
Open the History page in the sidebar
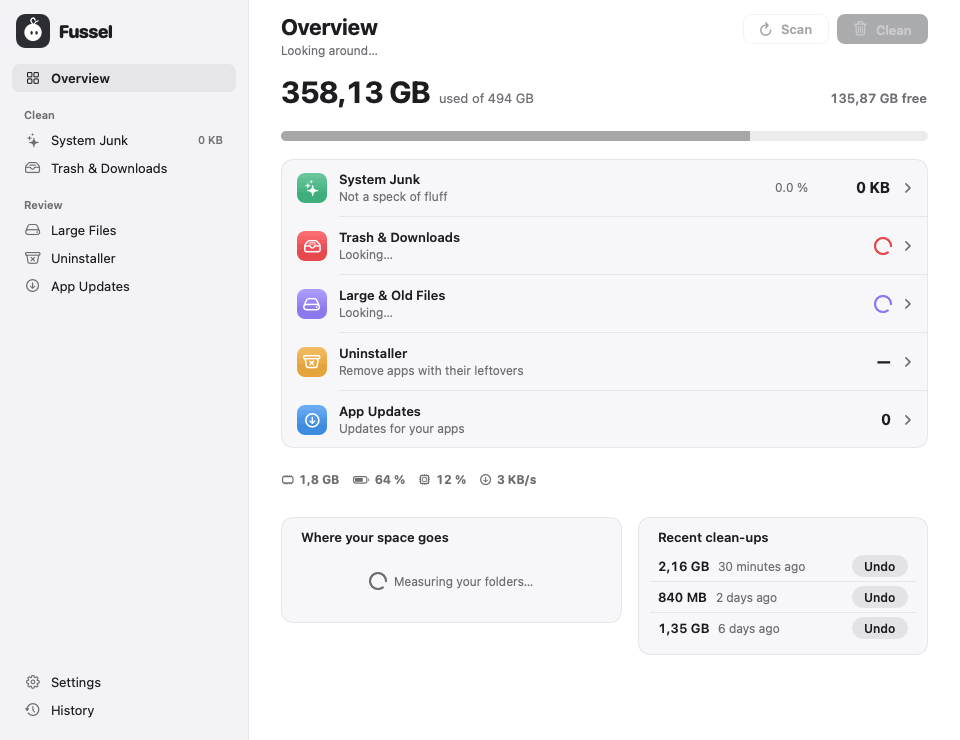pos(124,710)
